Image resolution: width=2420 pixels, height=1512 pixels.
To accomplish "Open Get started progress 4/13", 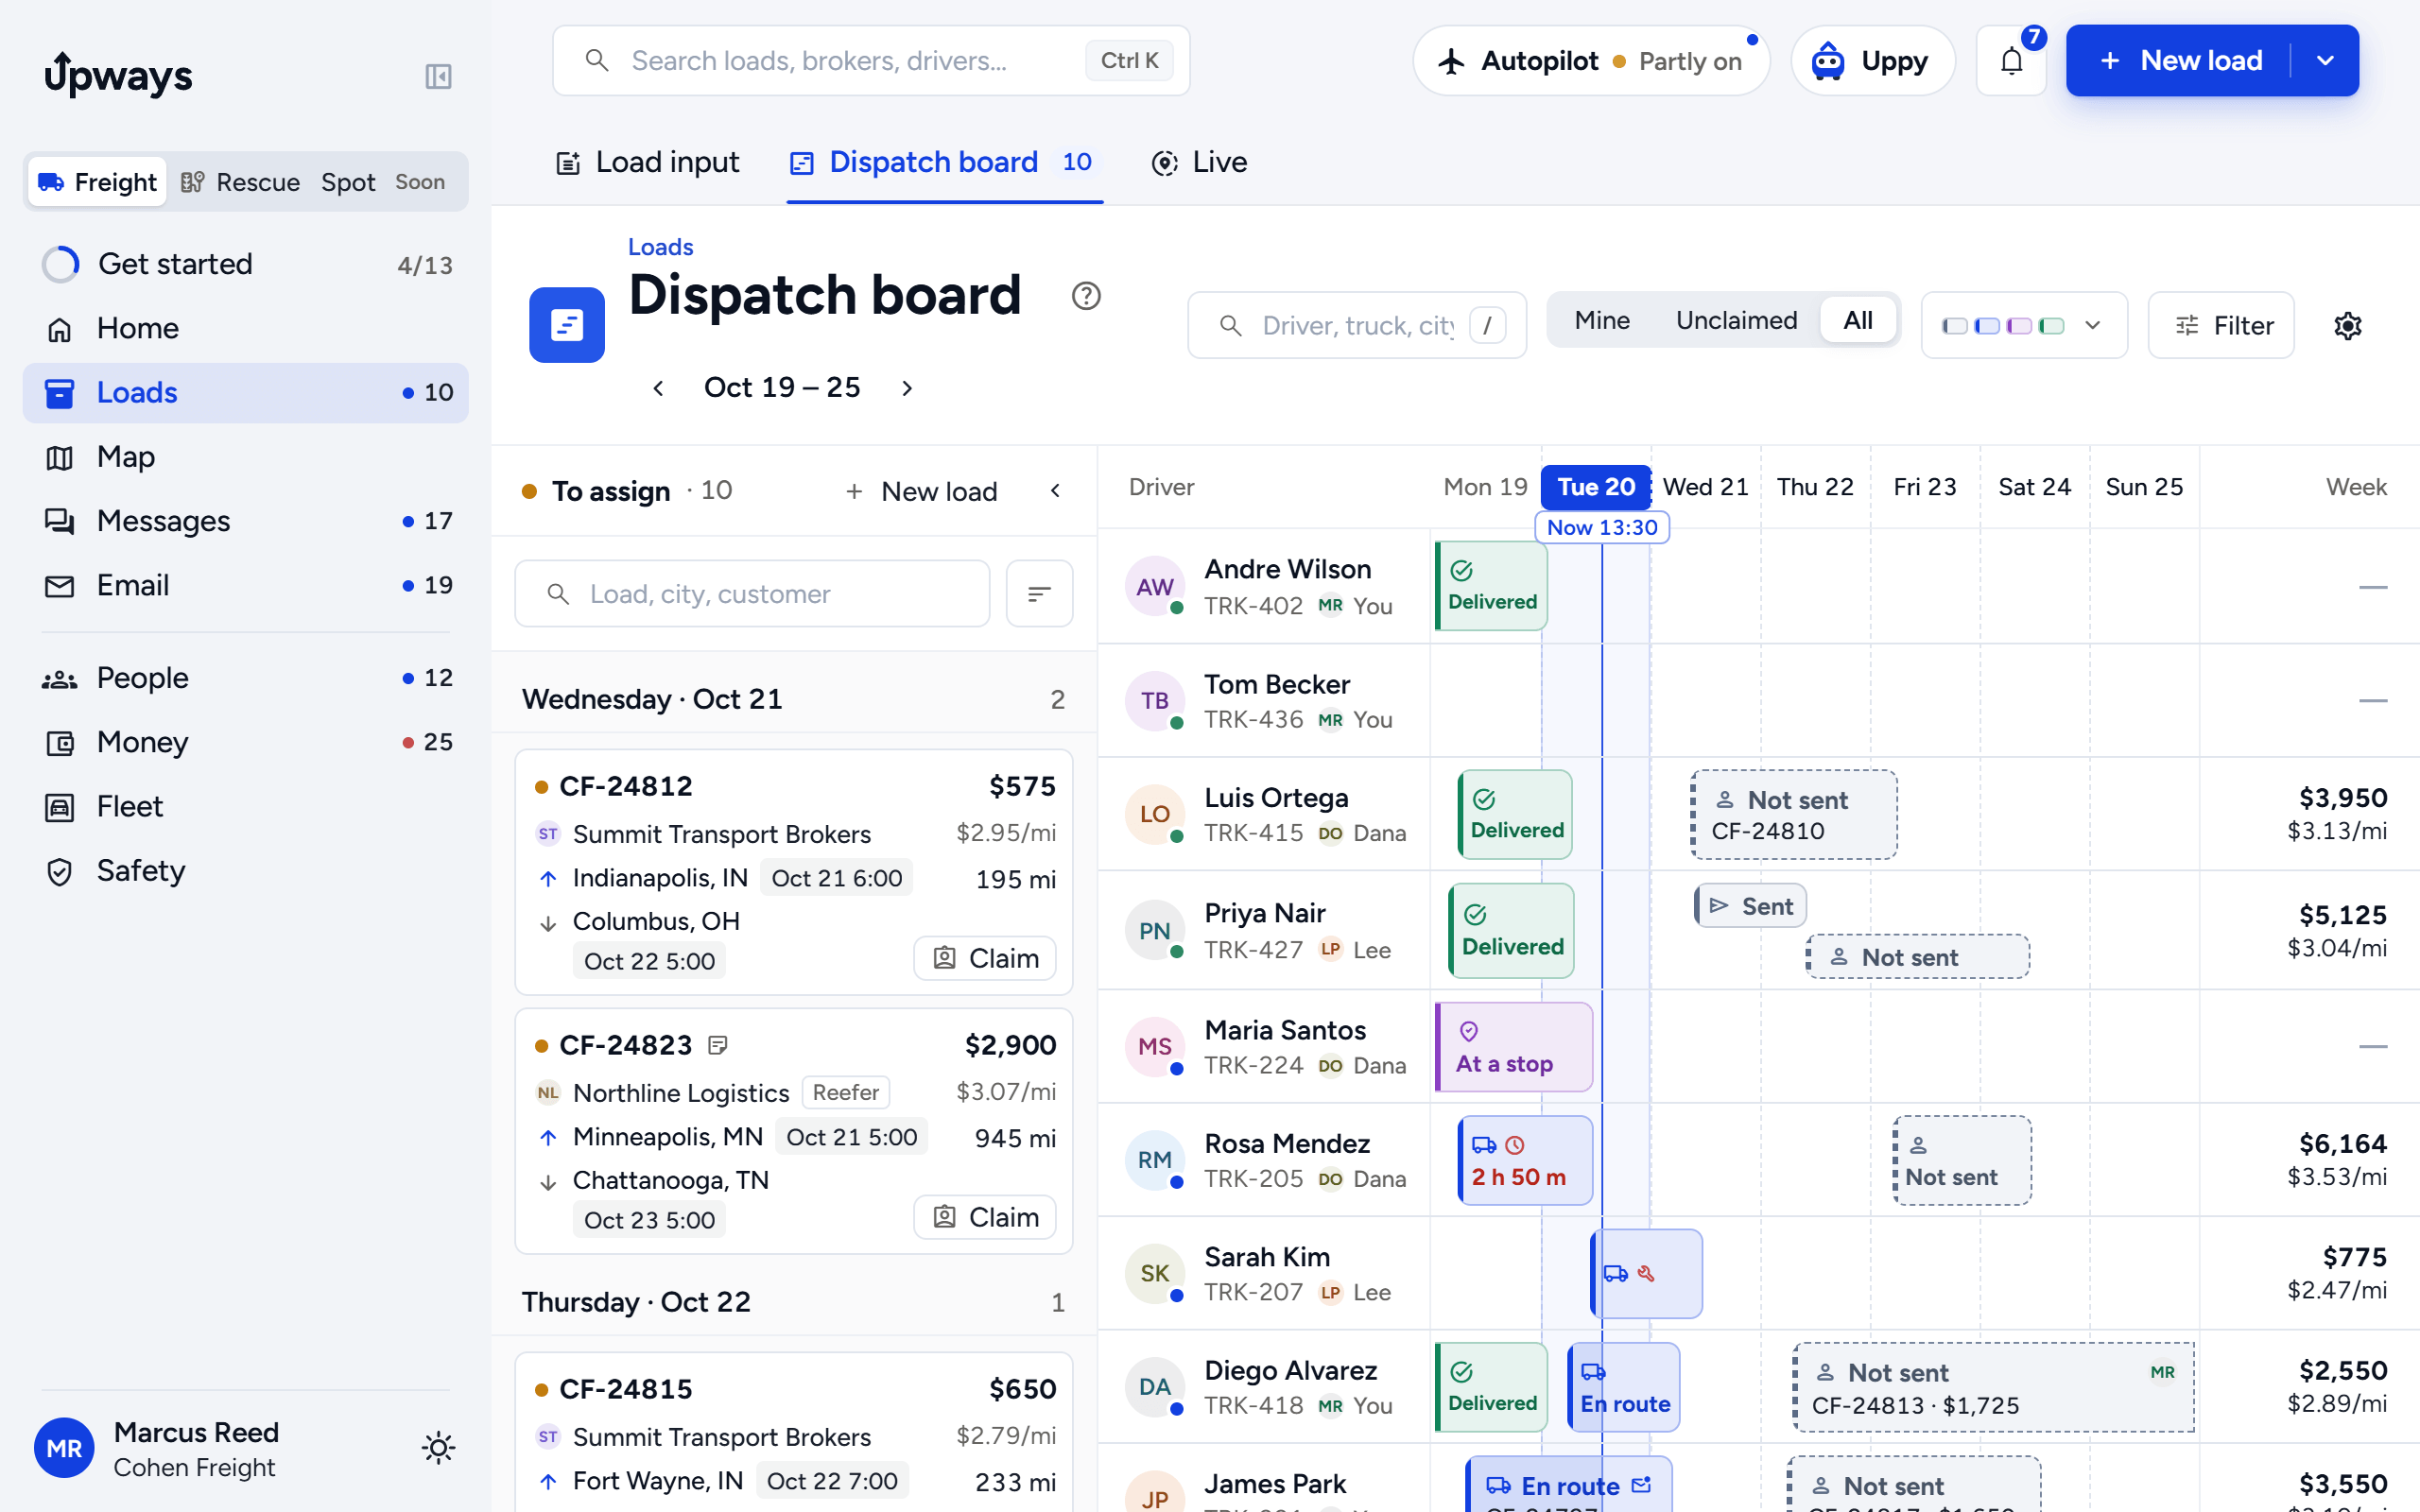I will tap(245, 264).
